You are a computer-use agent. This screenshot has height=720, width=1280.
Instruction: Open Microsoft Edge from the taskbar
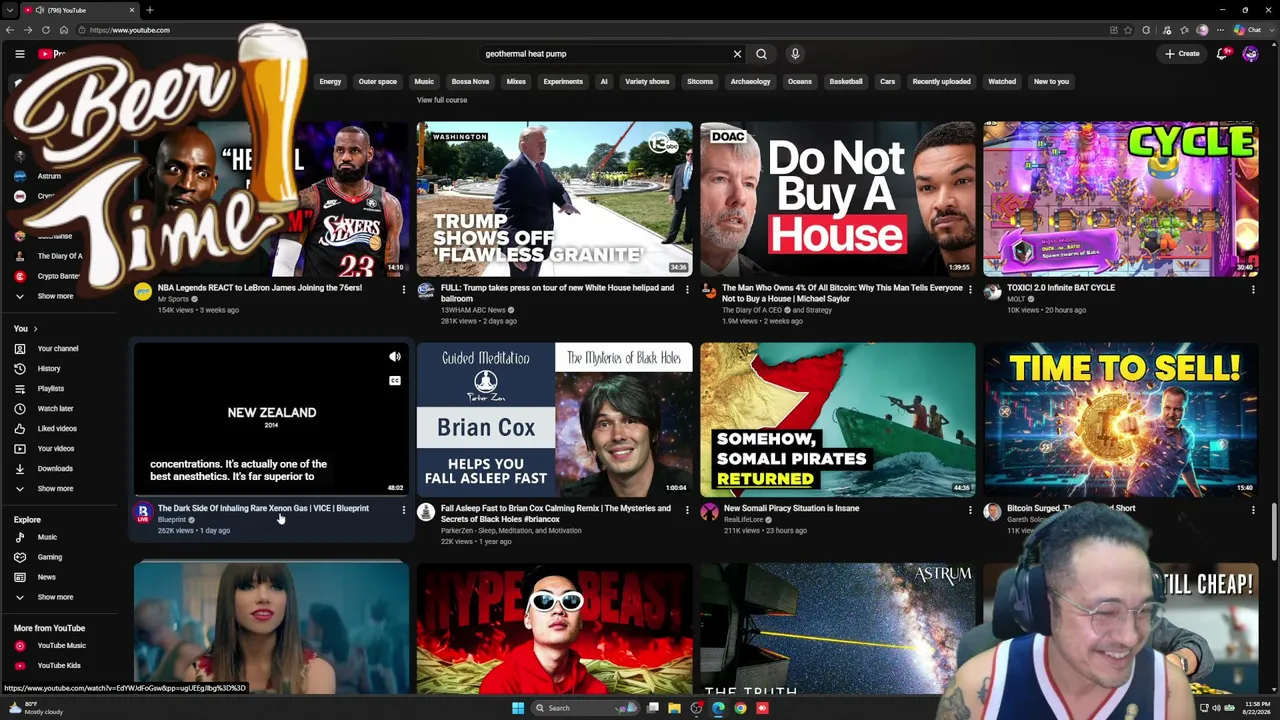tap(718, 708)
